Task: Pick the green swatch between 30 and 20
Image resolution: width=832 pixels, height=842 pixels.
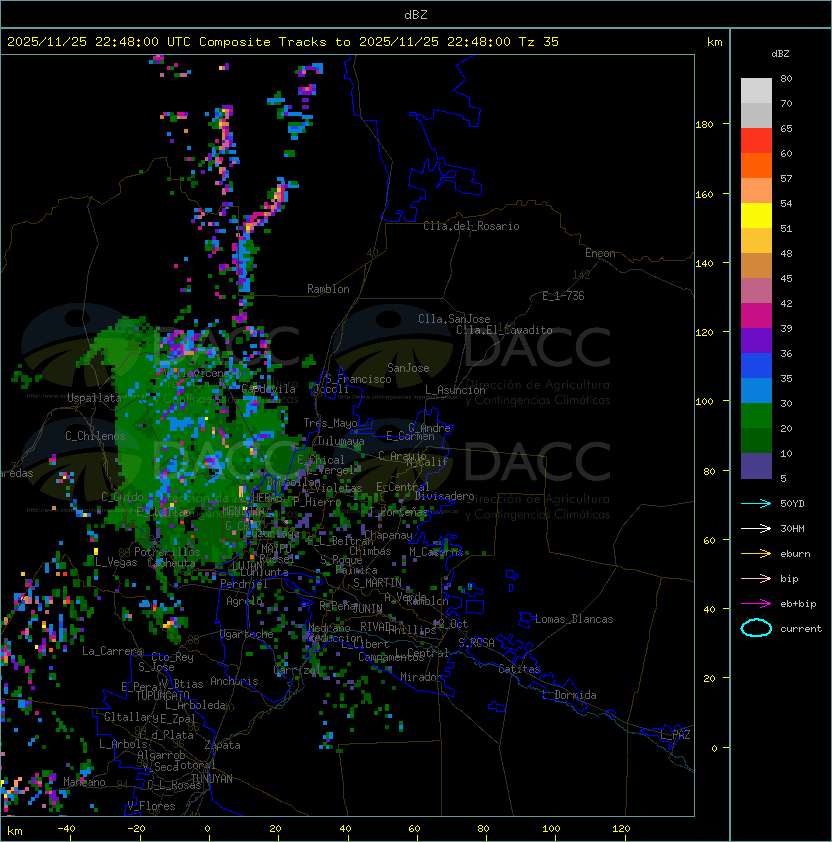Action: click(756, 416)
